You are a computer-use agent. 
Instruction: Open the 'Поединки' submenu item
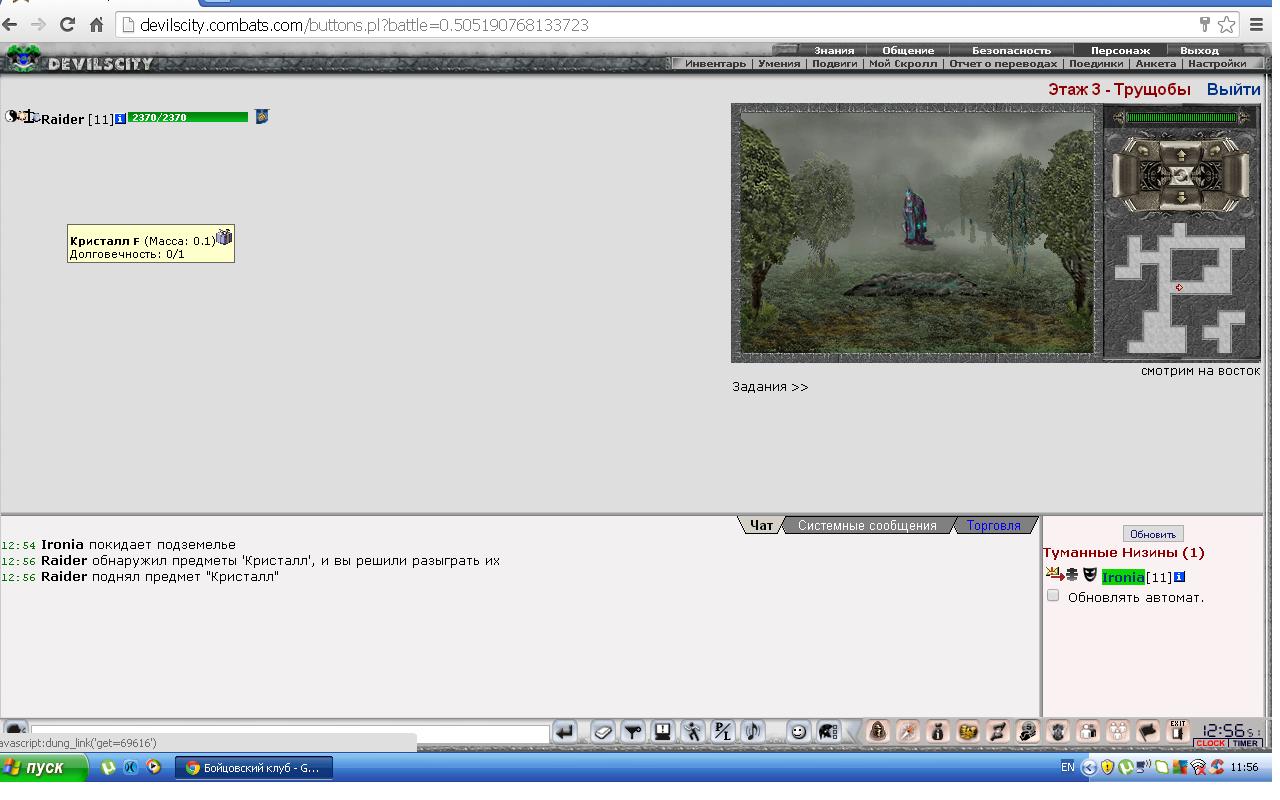click(x=1096, y=64)
